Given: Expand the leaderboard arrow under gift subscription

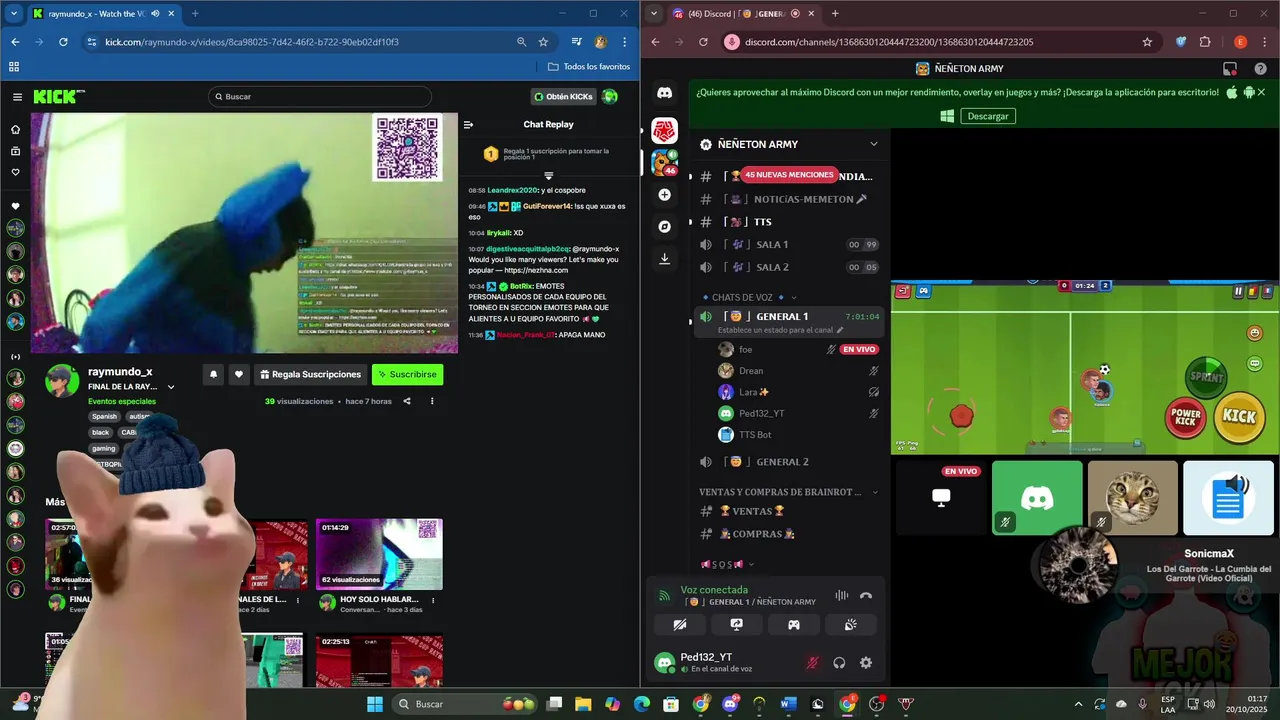Looking at the screenshot, I should coord(548,176).
